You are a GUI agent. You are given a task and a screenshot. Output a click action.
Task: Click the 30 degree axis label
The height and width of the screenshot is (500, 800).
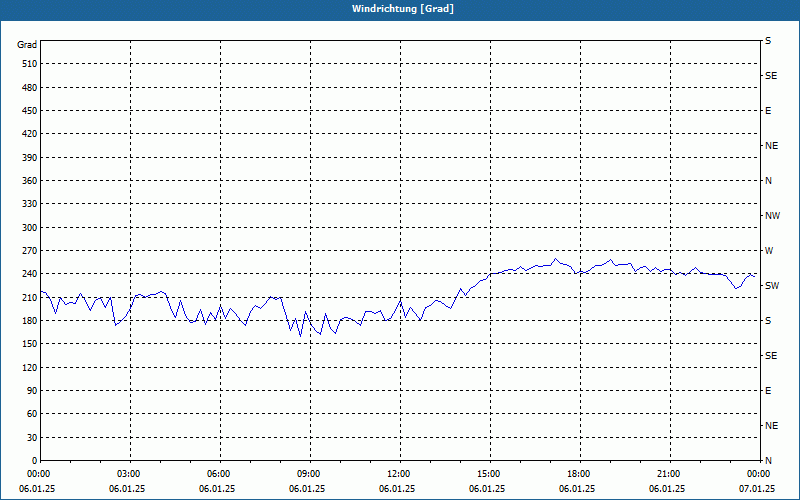click(32, 438)
